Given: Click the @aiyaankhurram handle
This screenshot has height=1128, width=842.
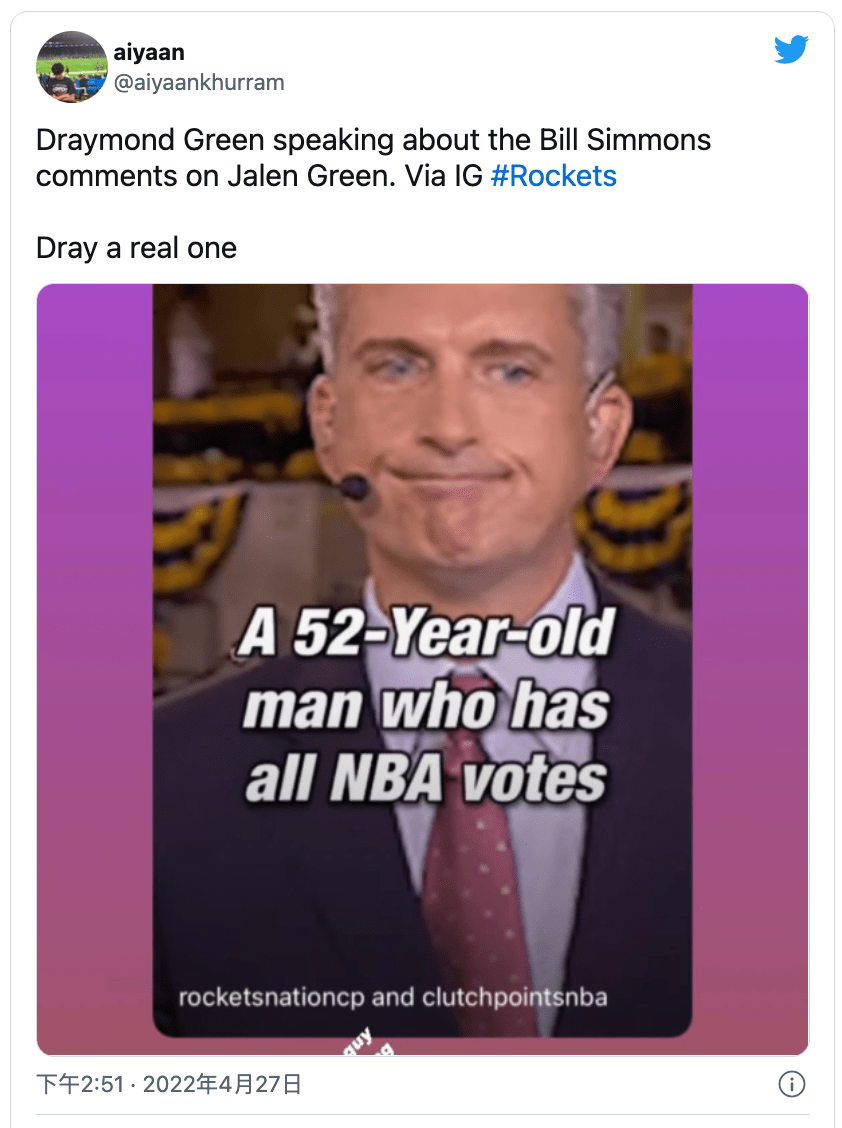Looking at the screenshot, I should point(199,83).
